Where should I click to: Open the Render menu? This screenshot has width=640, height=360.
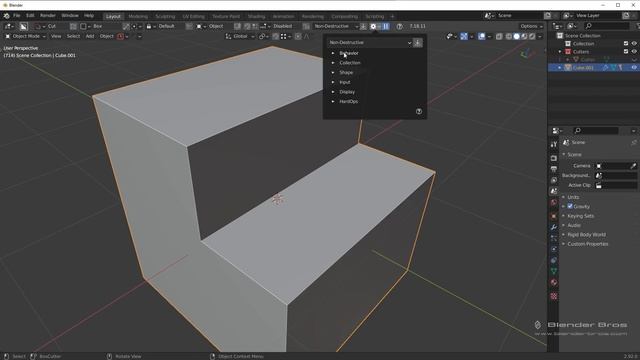(x=48, y=16)
